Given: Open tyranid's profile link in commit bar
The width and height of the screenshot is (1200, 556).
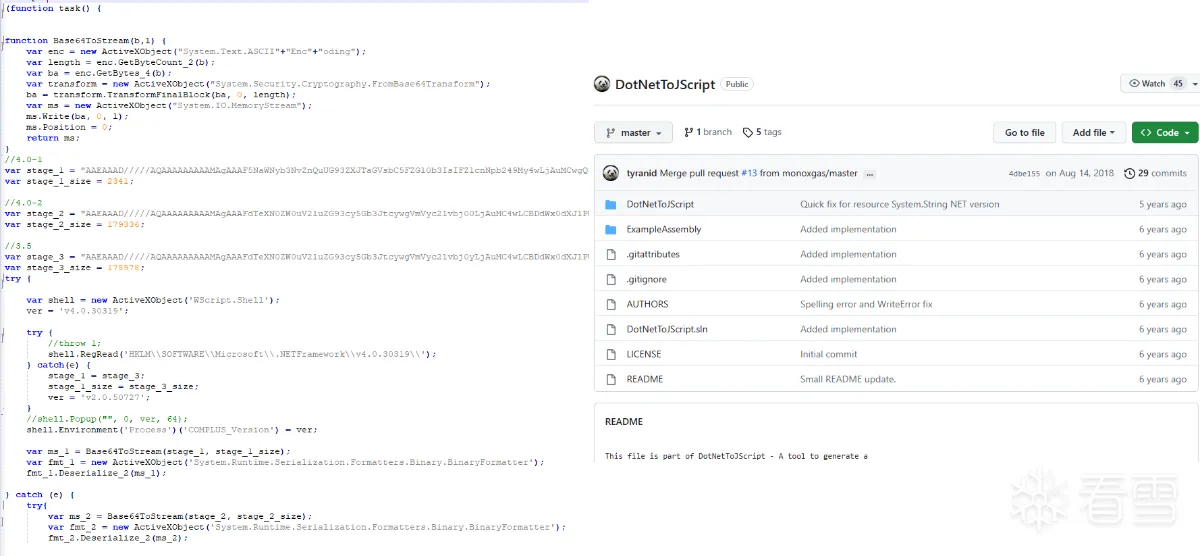Looking at the screenshot, I should (x=641, y=173).
